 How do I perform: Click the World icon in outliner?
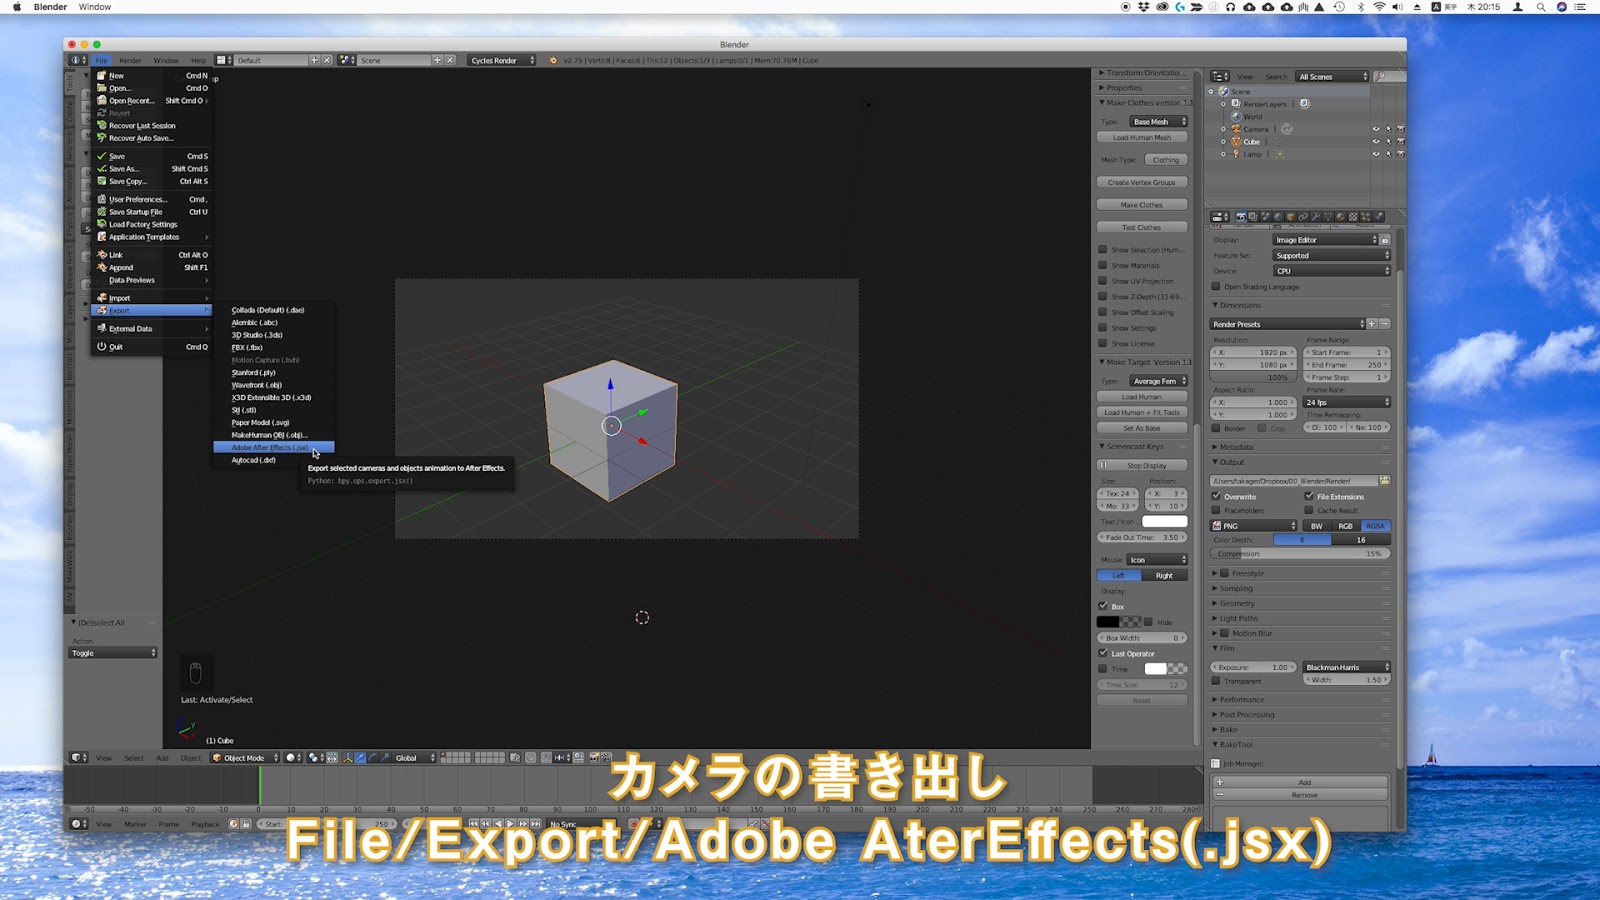pos(1236,116)
